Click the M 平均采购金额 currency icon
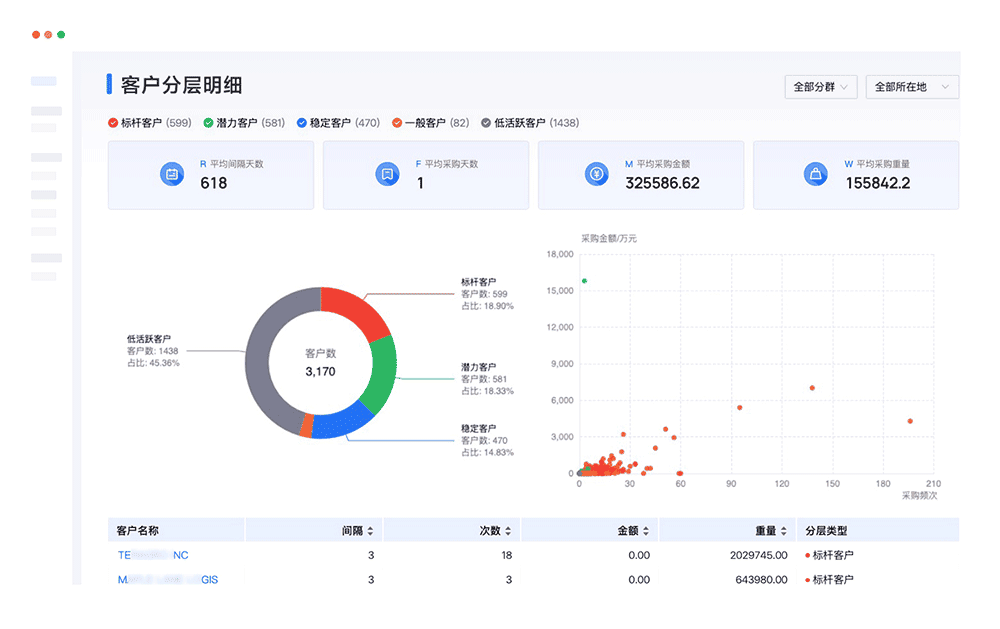 point(595,173)
